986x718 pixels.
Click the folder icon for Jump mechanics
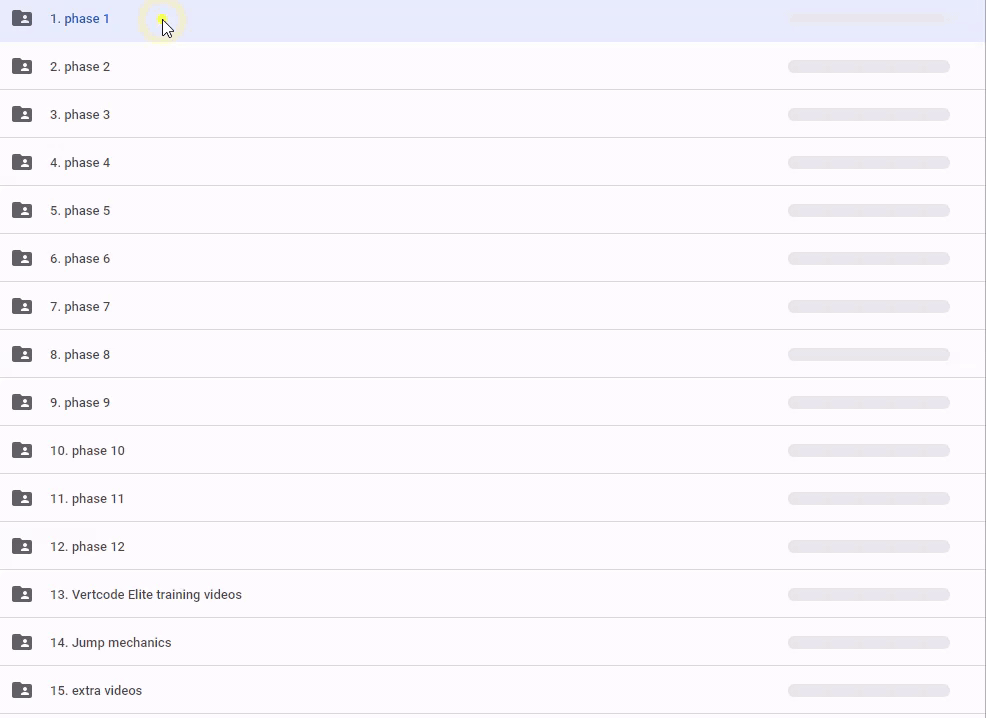(22, 643)
